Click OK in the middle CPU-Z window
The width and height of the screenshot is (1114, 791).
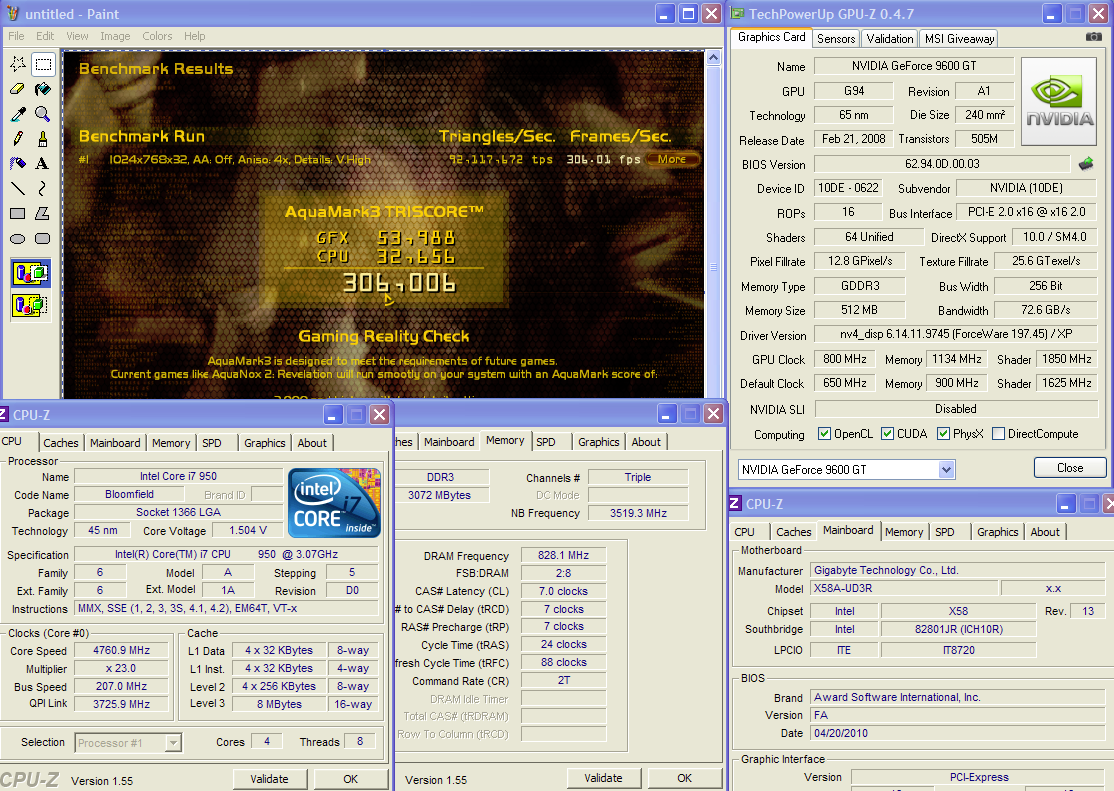pyautogui.click(x=684, y=778)
